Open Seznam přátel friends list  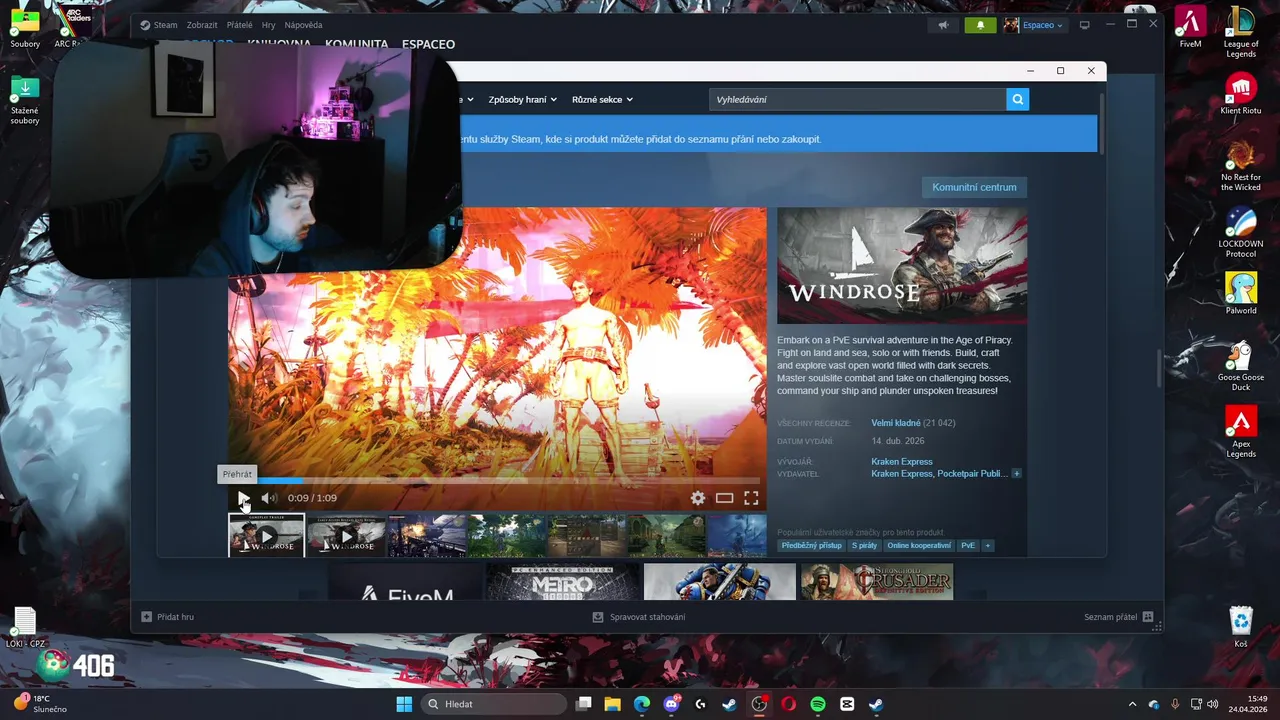coord(1118,617)
